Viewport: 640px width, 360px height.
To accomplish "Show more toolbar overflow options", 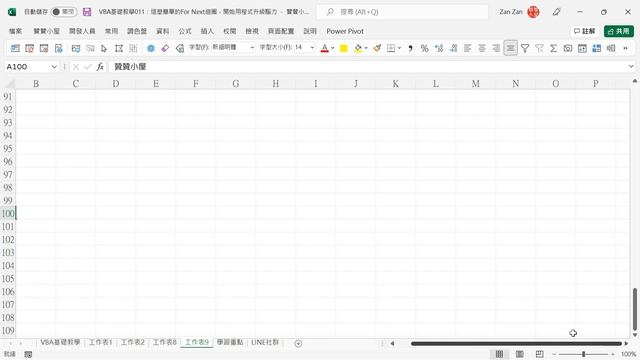I will 625,48.
